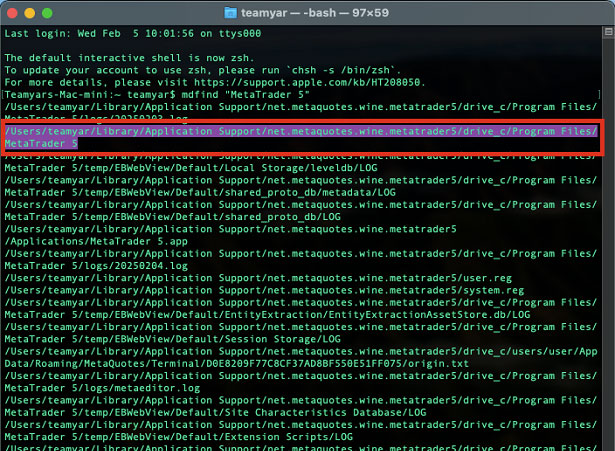615x451 pixels.
Task: Click the 'logs/metaeditor.log' result line
Action: [x=102, y=388]
